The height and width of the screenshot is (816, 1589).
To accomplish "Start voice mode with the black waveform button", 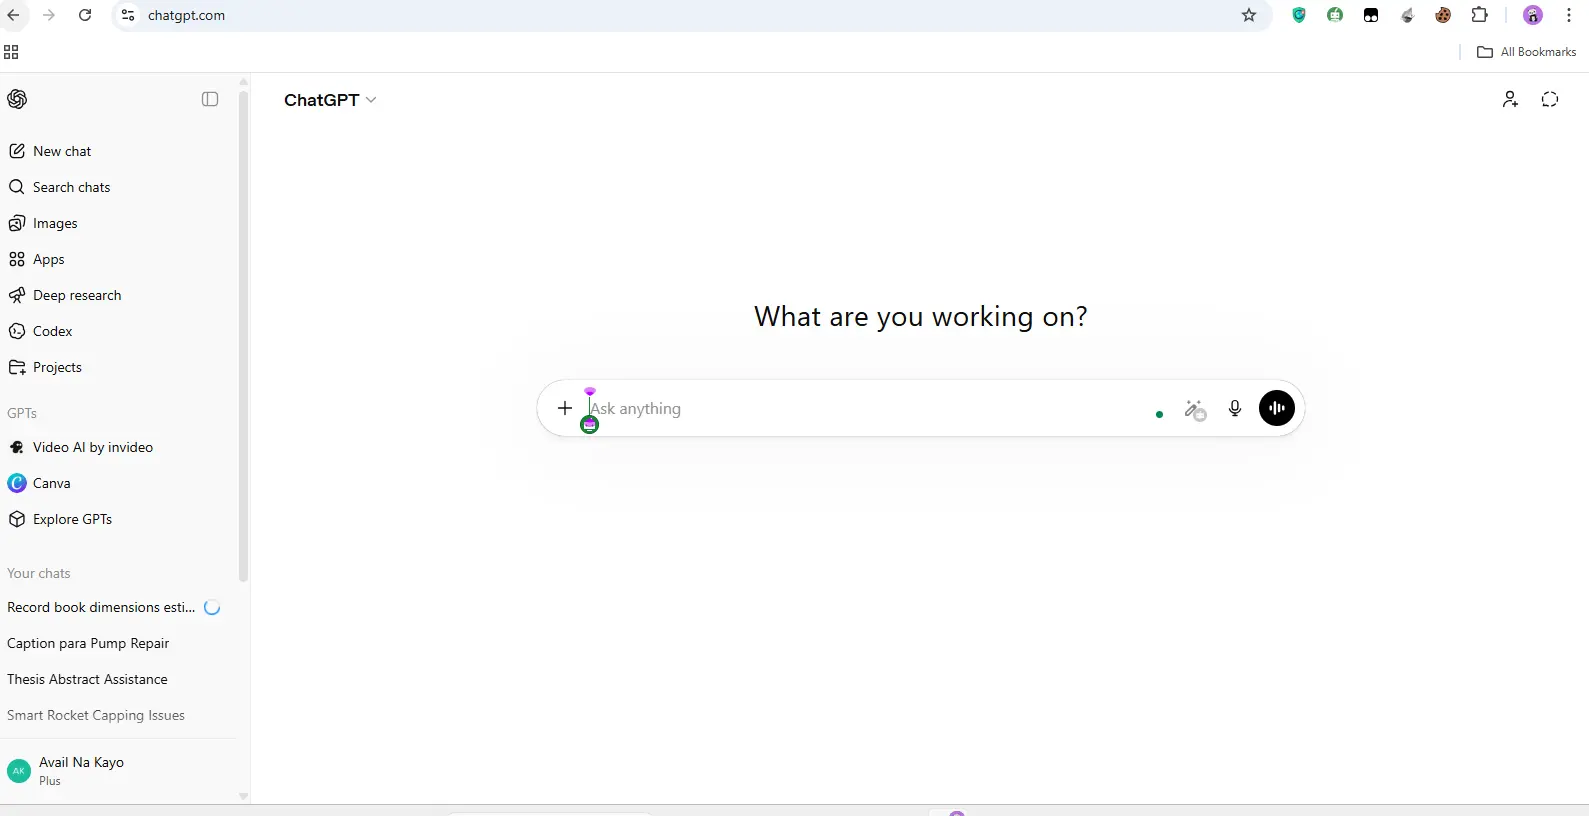I will tap(1277, 408).
